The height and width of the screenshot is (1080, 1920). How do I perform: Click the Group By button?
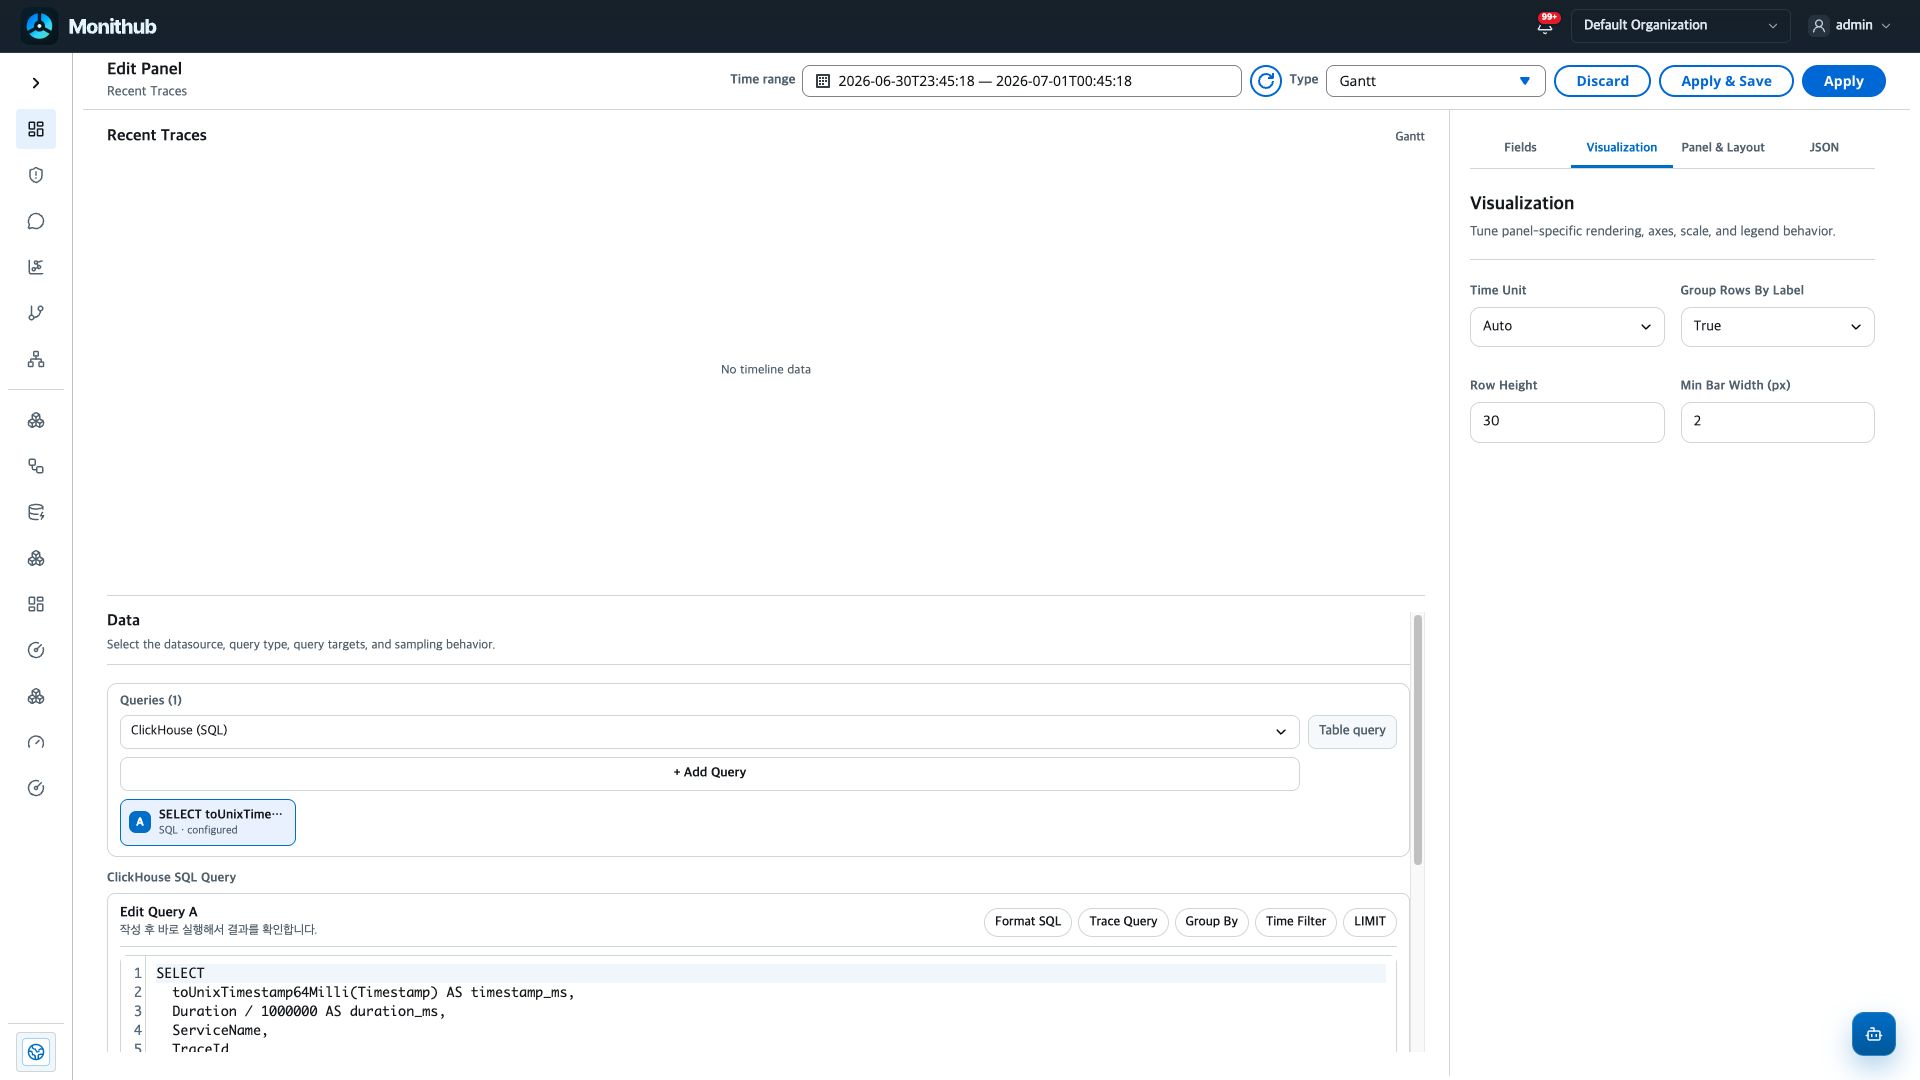tap(1211, 922)
